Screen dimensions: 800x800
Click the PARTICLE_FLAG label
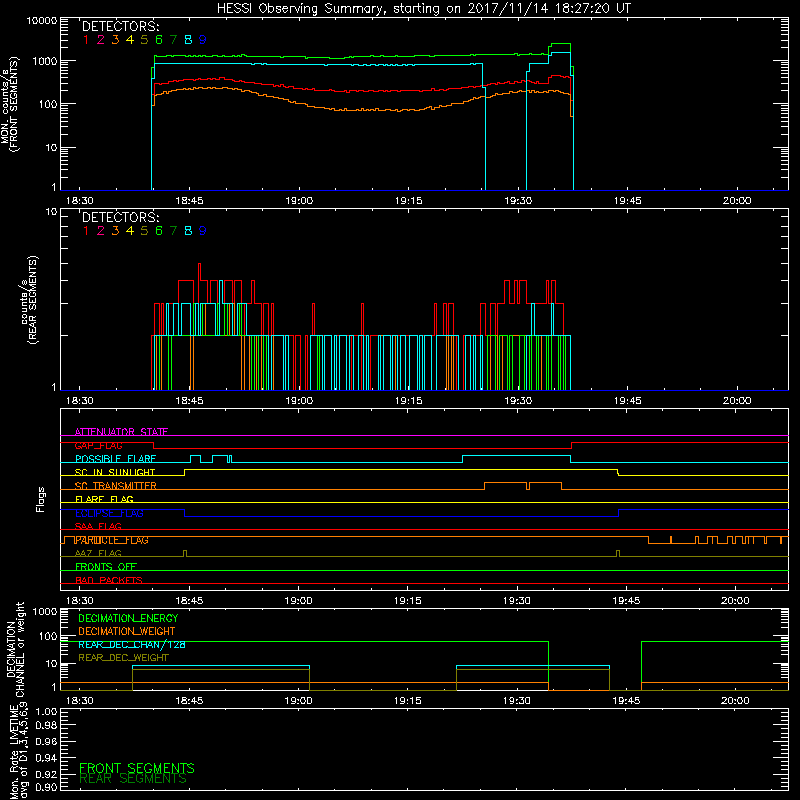pos(112,540)
